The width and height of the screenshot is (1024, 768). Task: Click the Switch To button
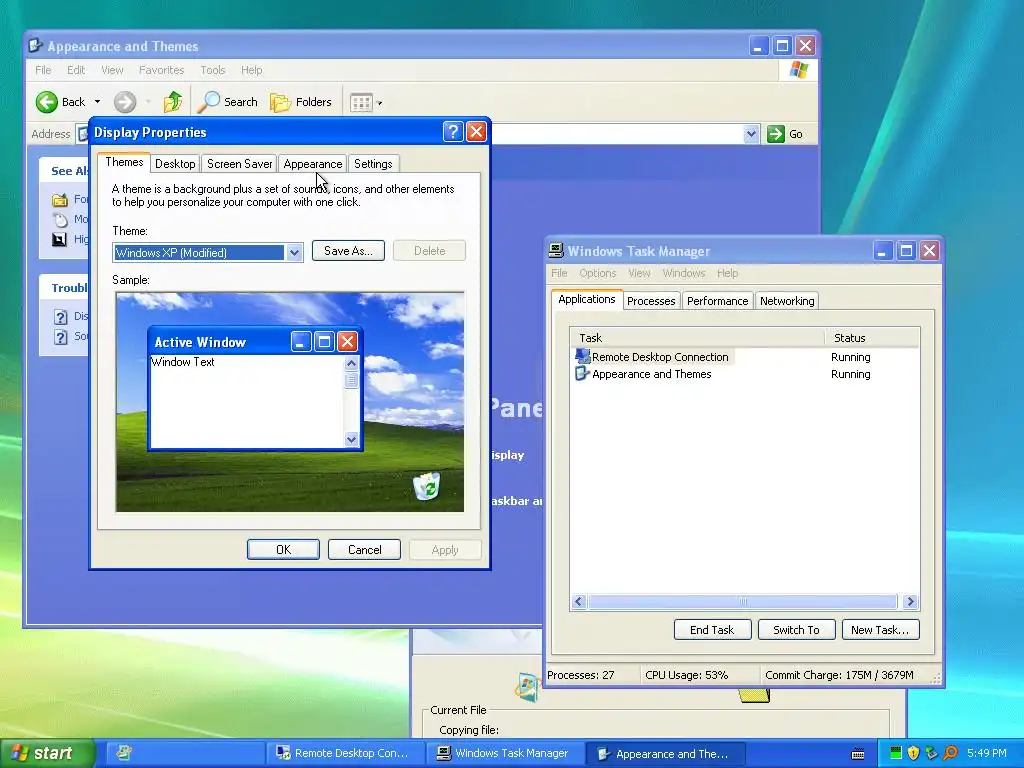pos(796,630)
